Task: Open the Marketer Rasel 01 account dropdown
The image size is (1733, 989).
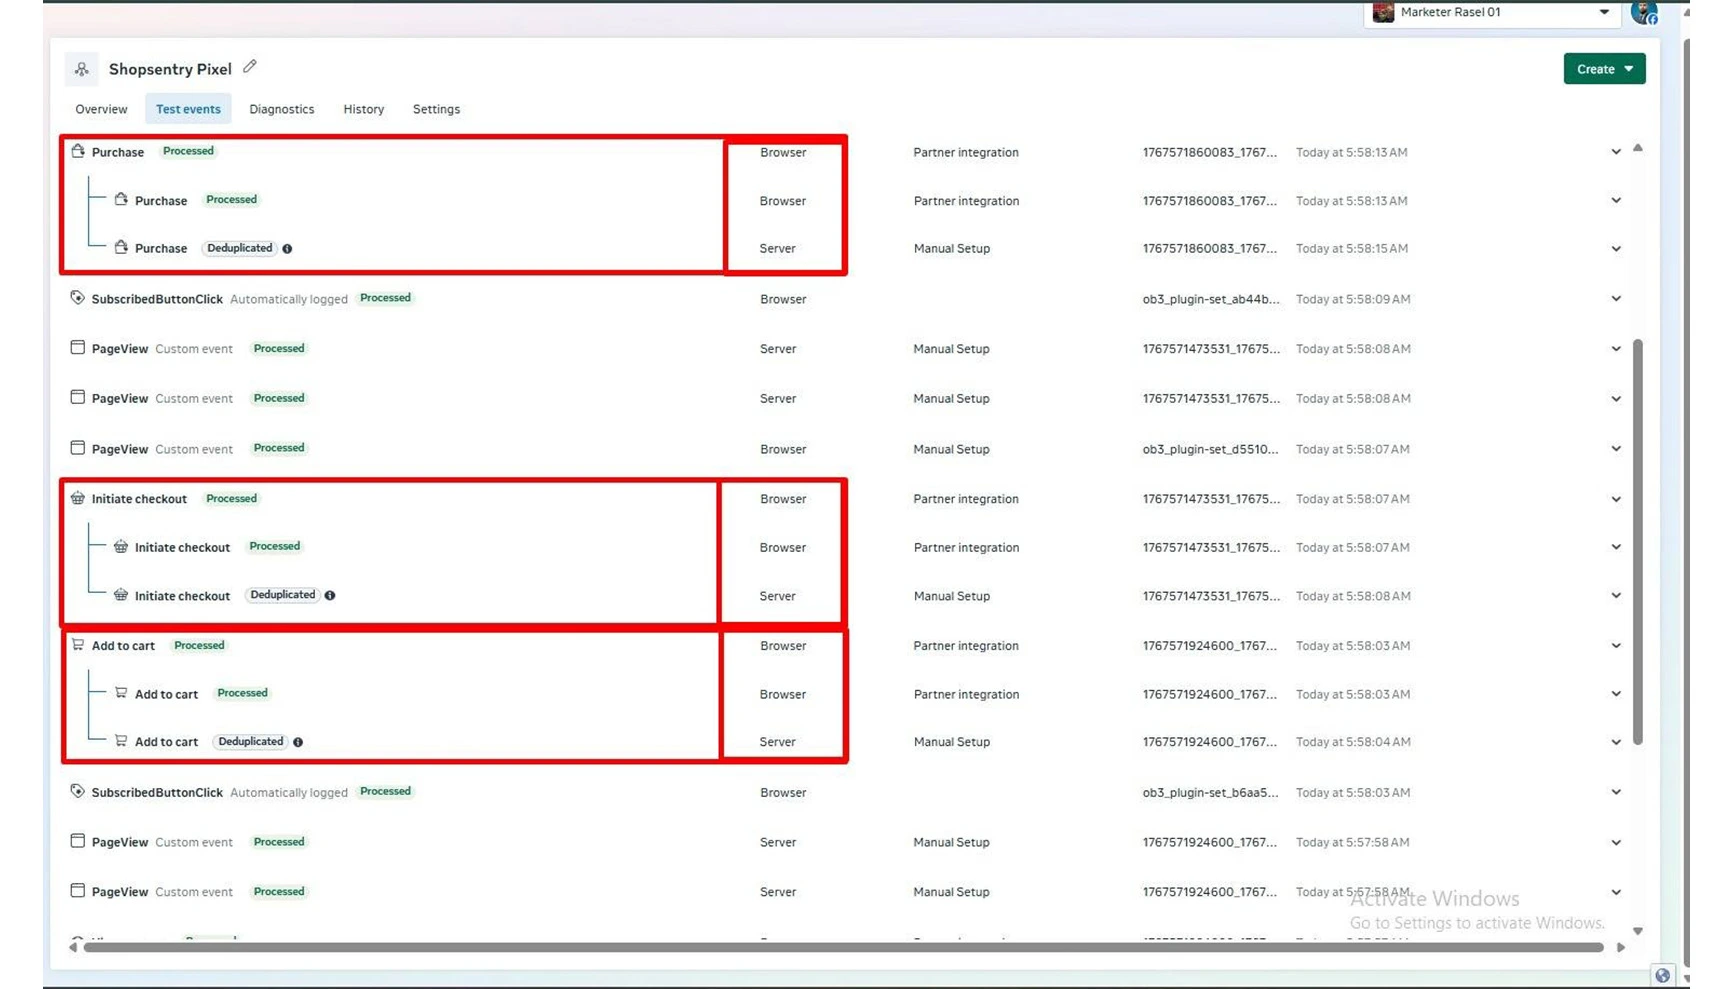Action: tap(1491, 13)
